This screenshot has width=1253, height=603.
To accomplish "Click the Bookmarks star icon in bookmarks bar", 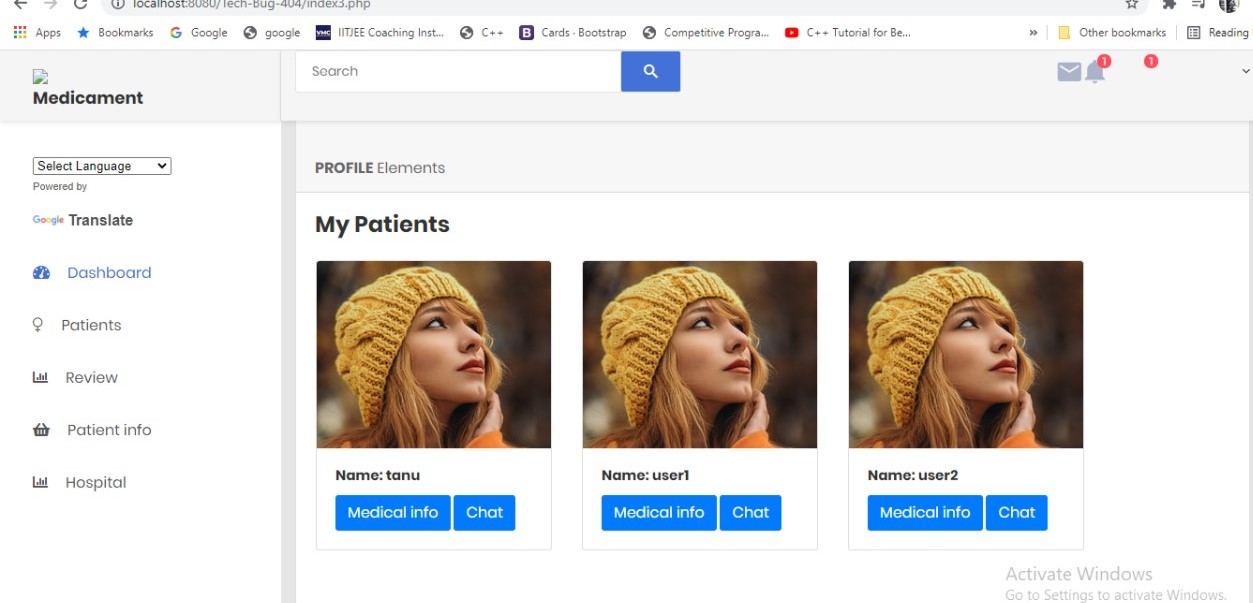I will coord(83,32).
